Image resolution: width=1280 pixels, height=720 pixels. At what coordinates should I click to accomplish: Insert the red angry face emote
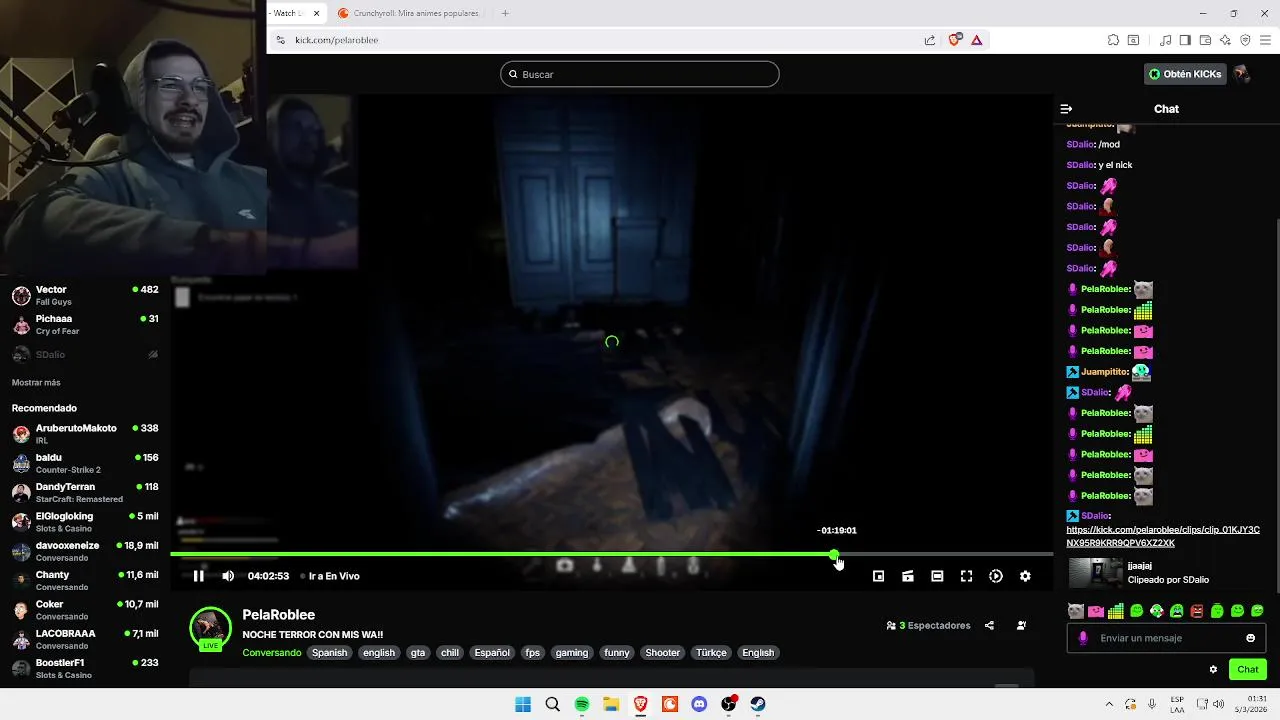1197,611
